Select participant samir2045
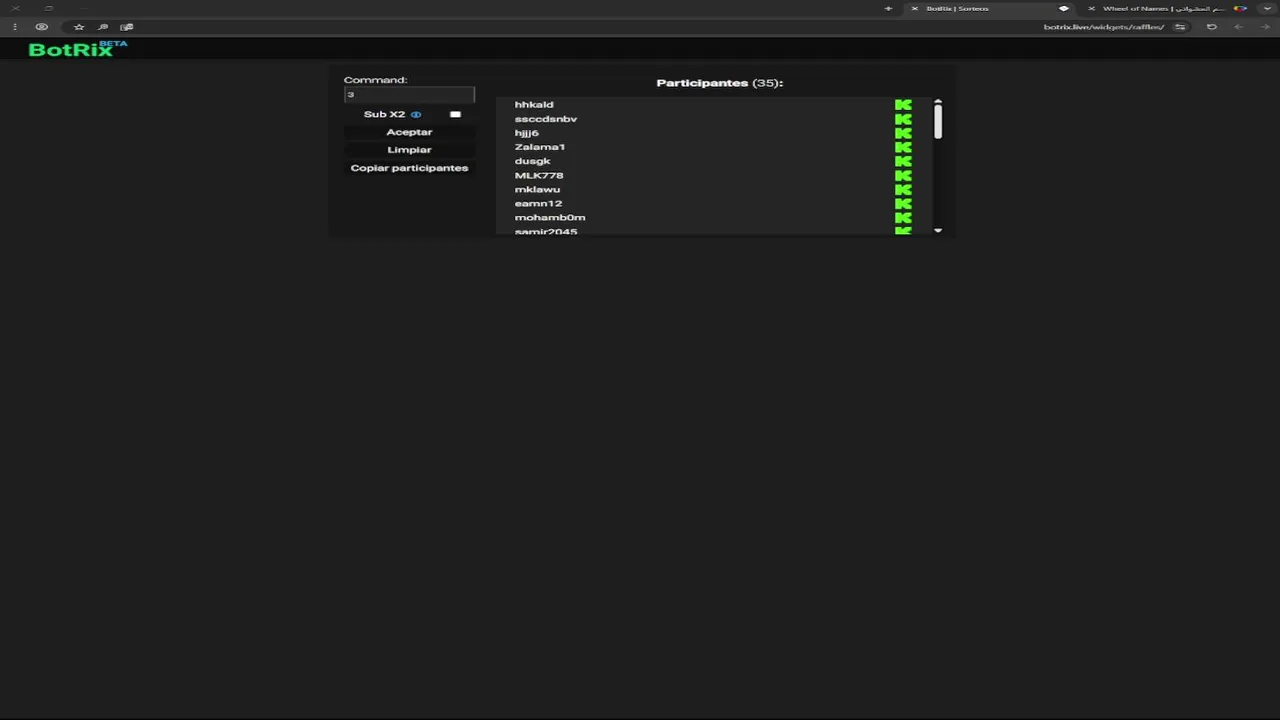 tap(546, 231)
